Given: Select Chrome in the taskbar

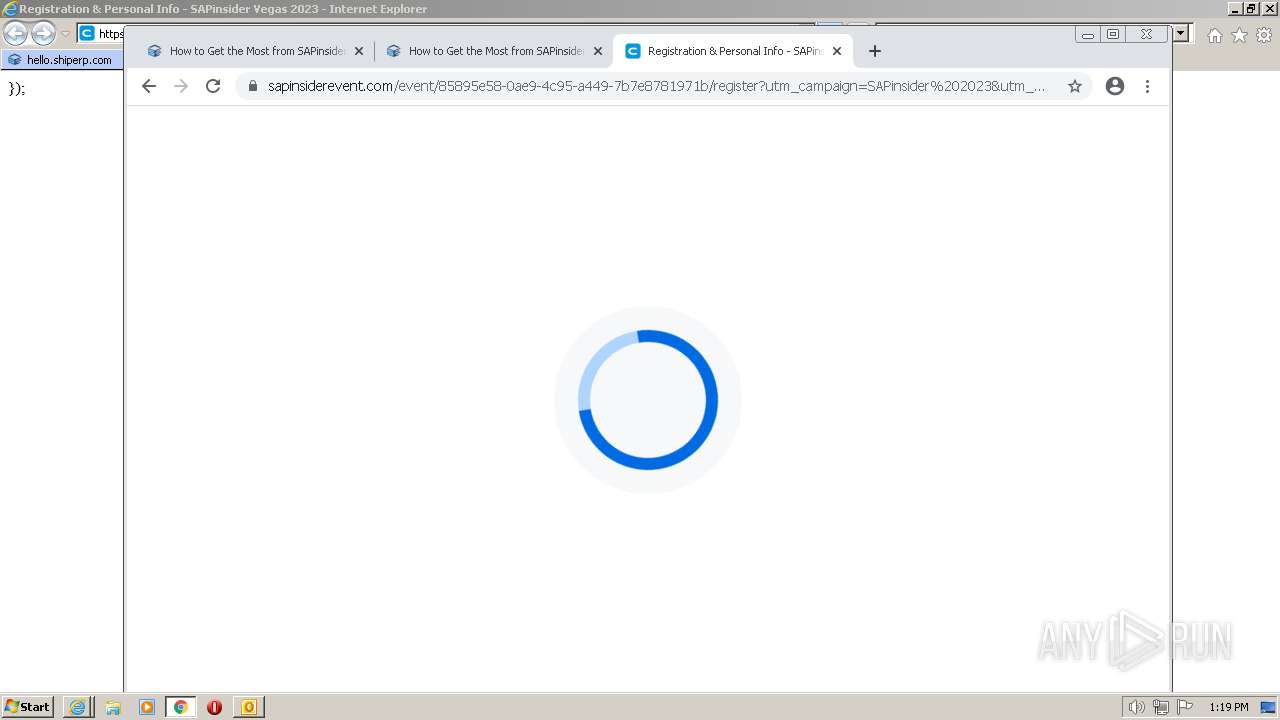Looking at the screenshot, I should point(181,707).
